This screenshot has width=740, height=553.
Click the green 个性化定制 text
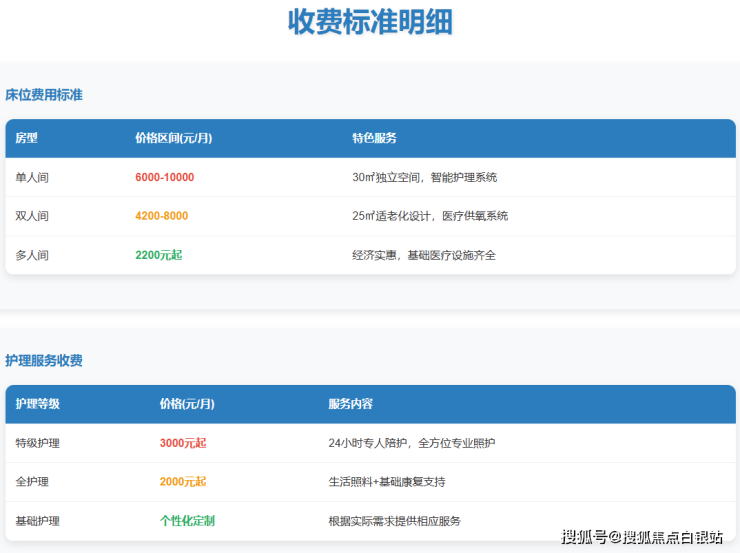[x=187, y=521]
